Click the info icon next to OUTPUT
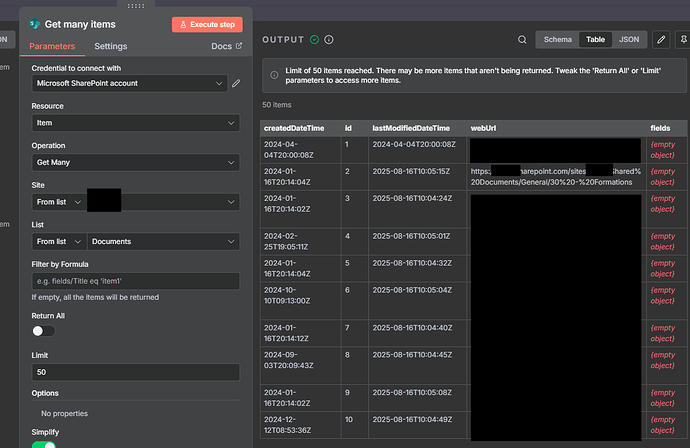Viewport: 690px width, 448px height. pos(329,40)
